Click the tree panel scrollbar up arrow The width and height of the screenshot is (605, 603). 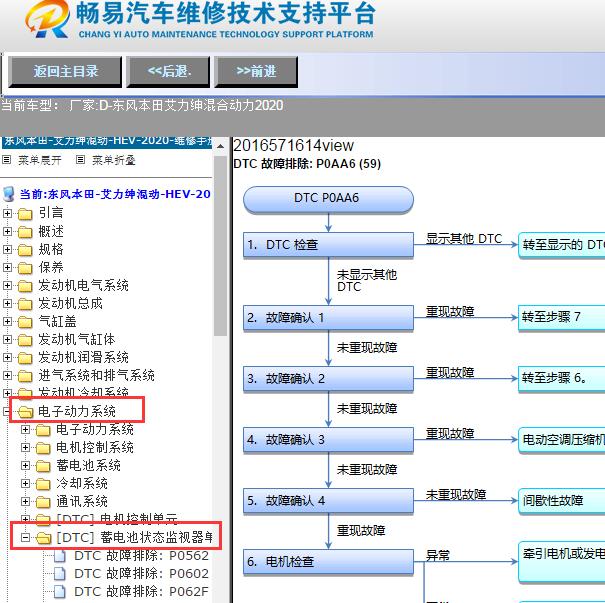[x=220, y=147]
